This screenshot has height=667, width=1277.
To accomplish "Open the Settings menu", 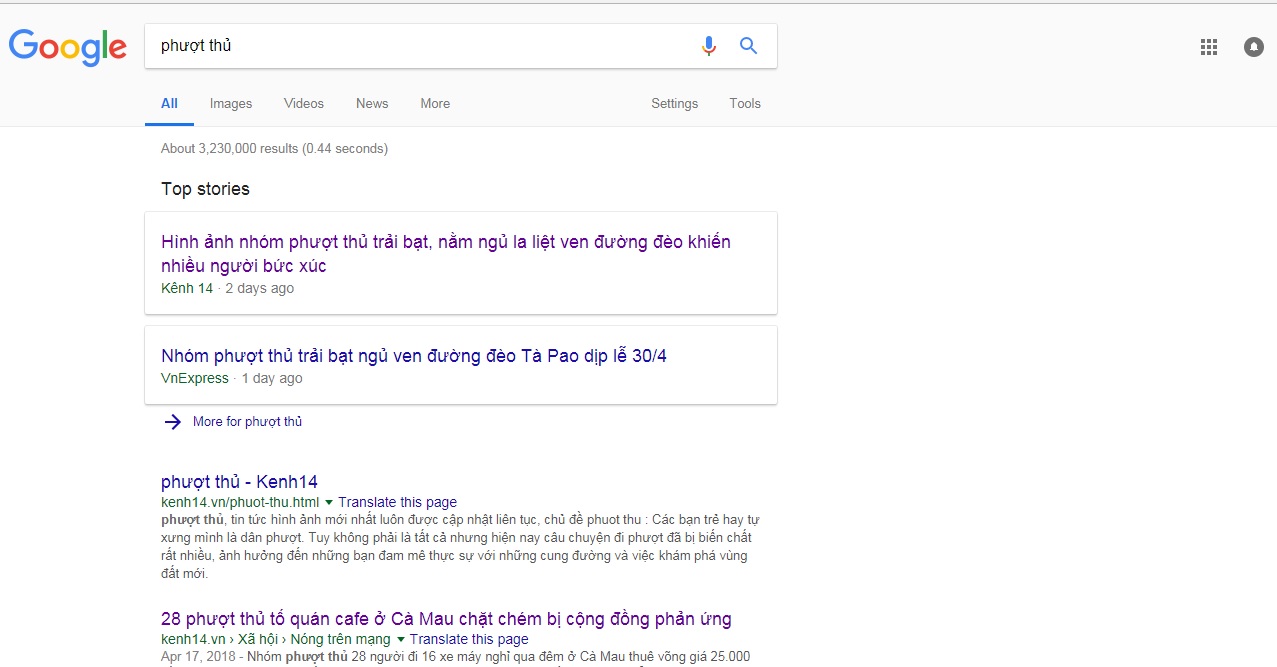I will pos(675,103).
